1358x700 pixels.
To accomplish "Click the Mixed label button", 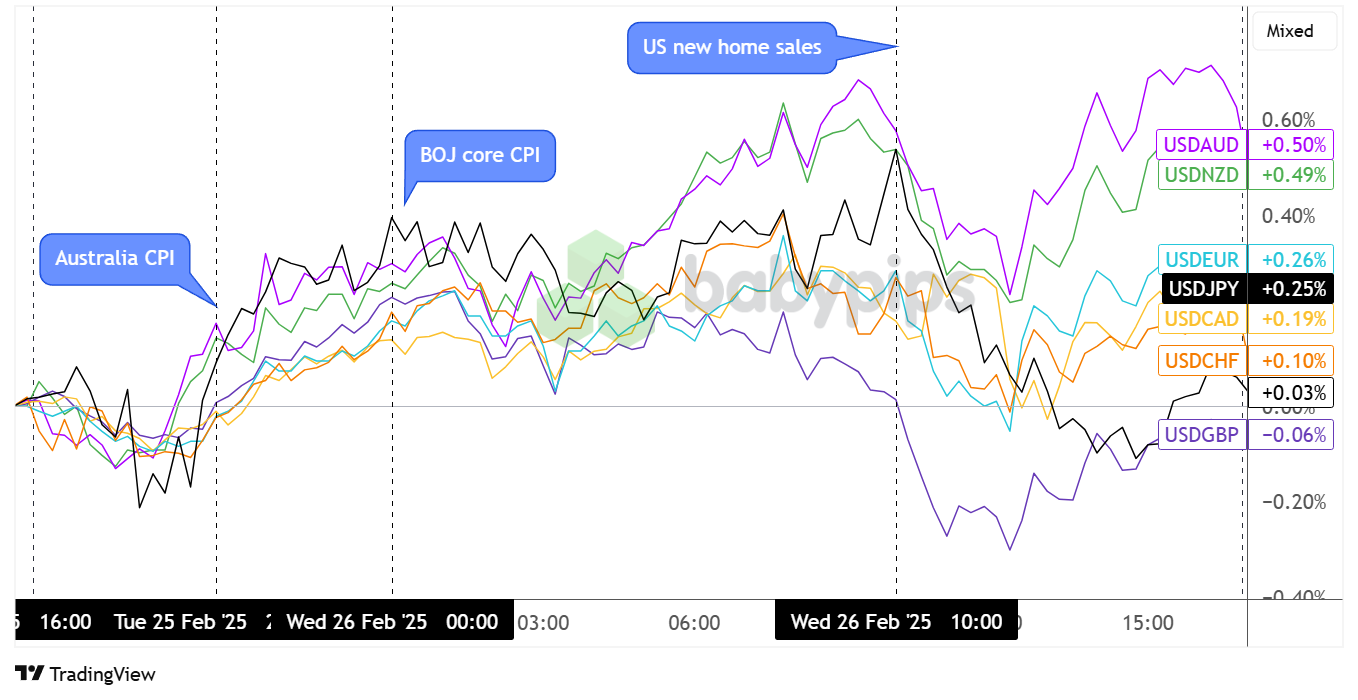I will point(1289,31).
